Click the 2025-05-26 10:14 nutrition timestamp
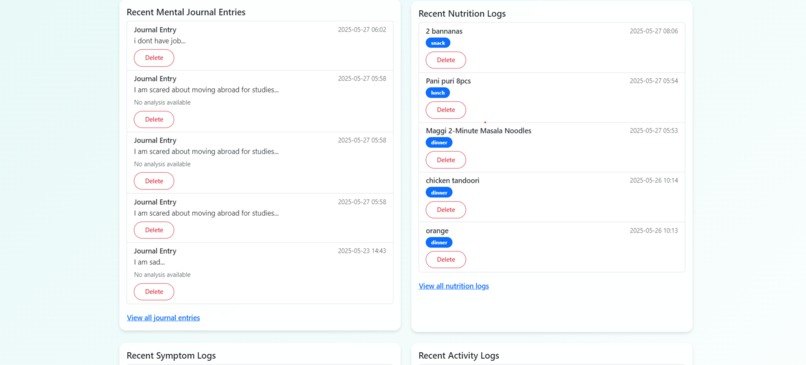This screenshot has width=806, height=365. pyautogui.click(x=654, y=180)
